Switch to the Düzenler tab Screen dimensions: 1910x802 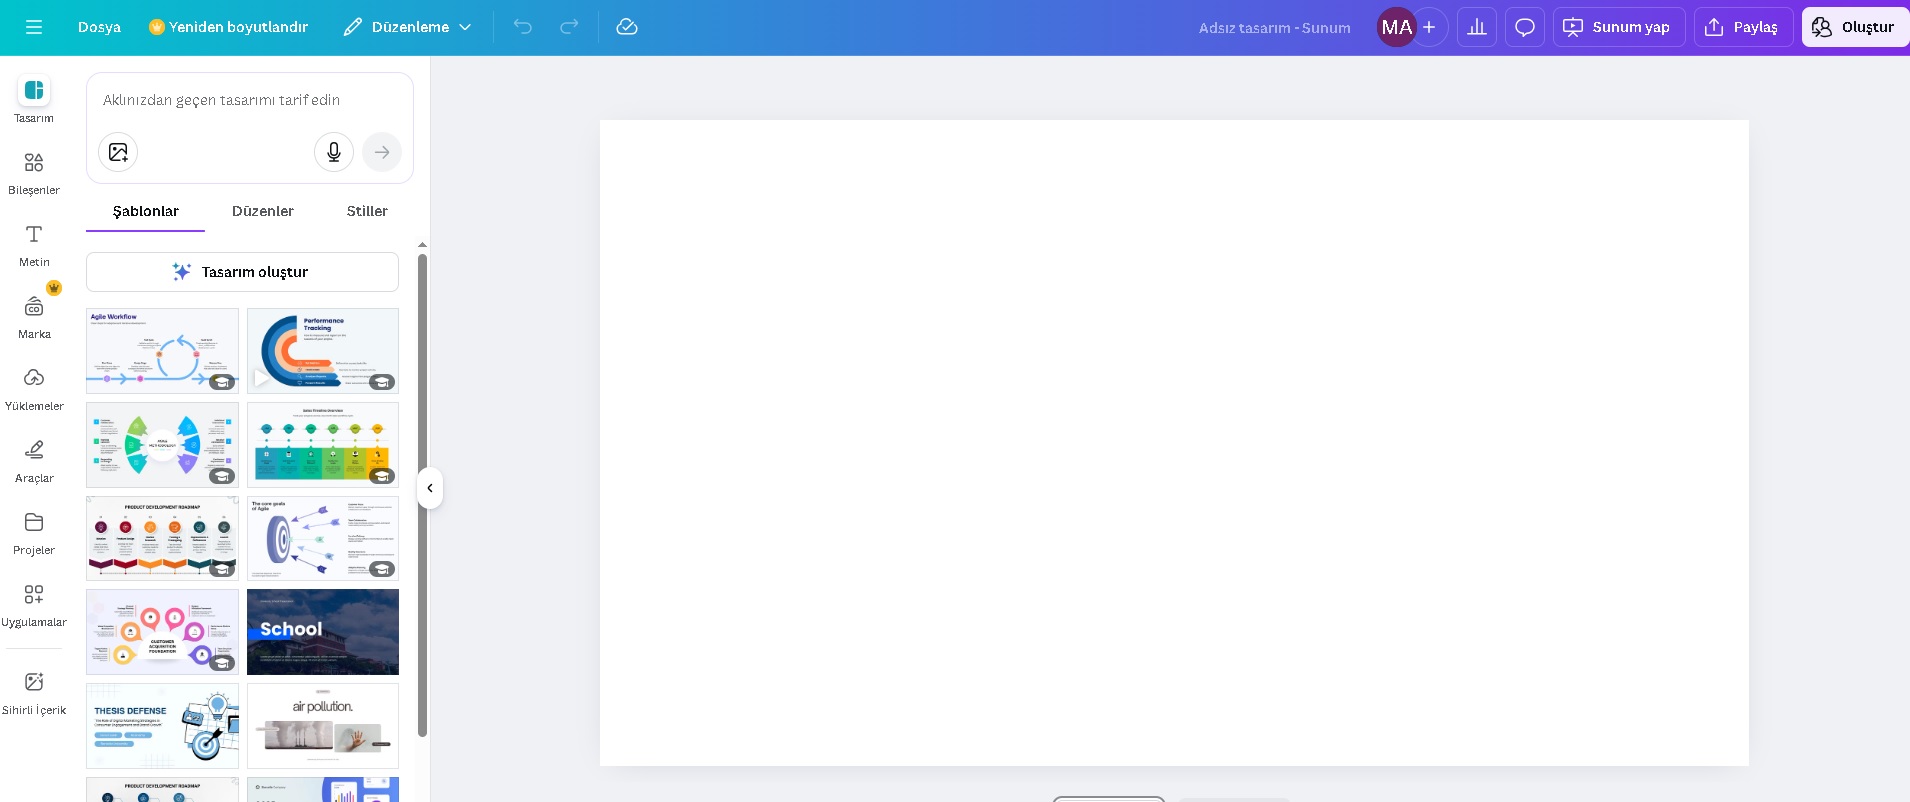(263, 211)
